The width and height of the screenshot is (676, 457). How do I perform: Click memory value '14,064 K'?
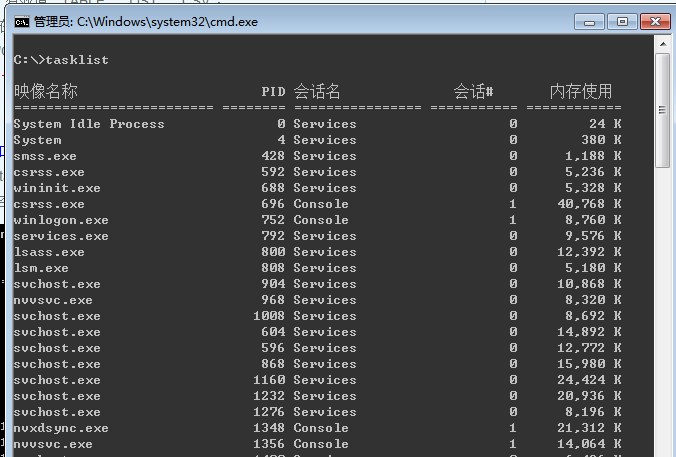pos(589,444)
